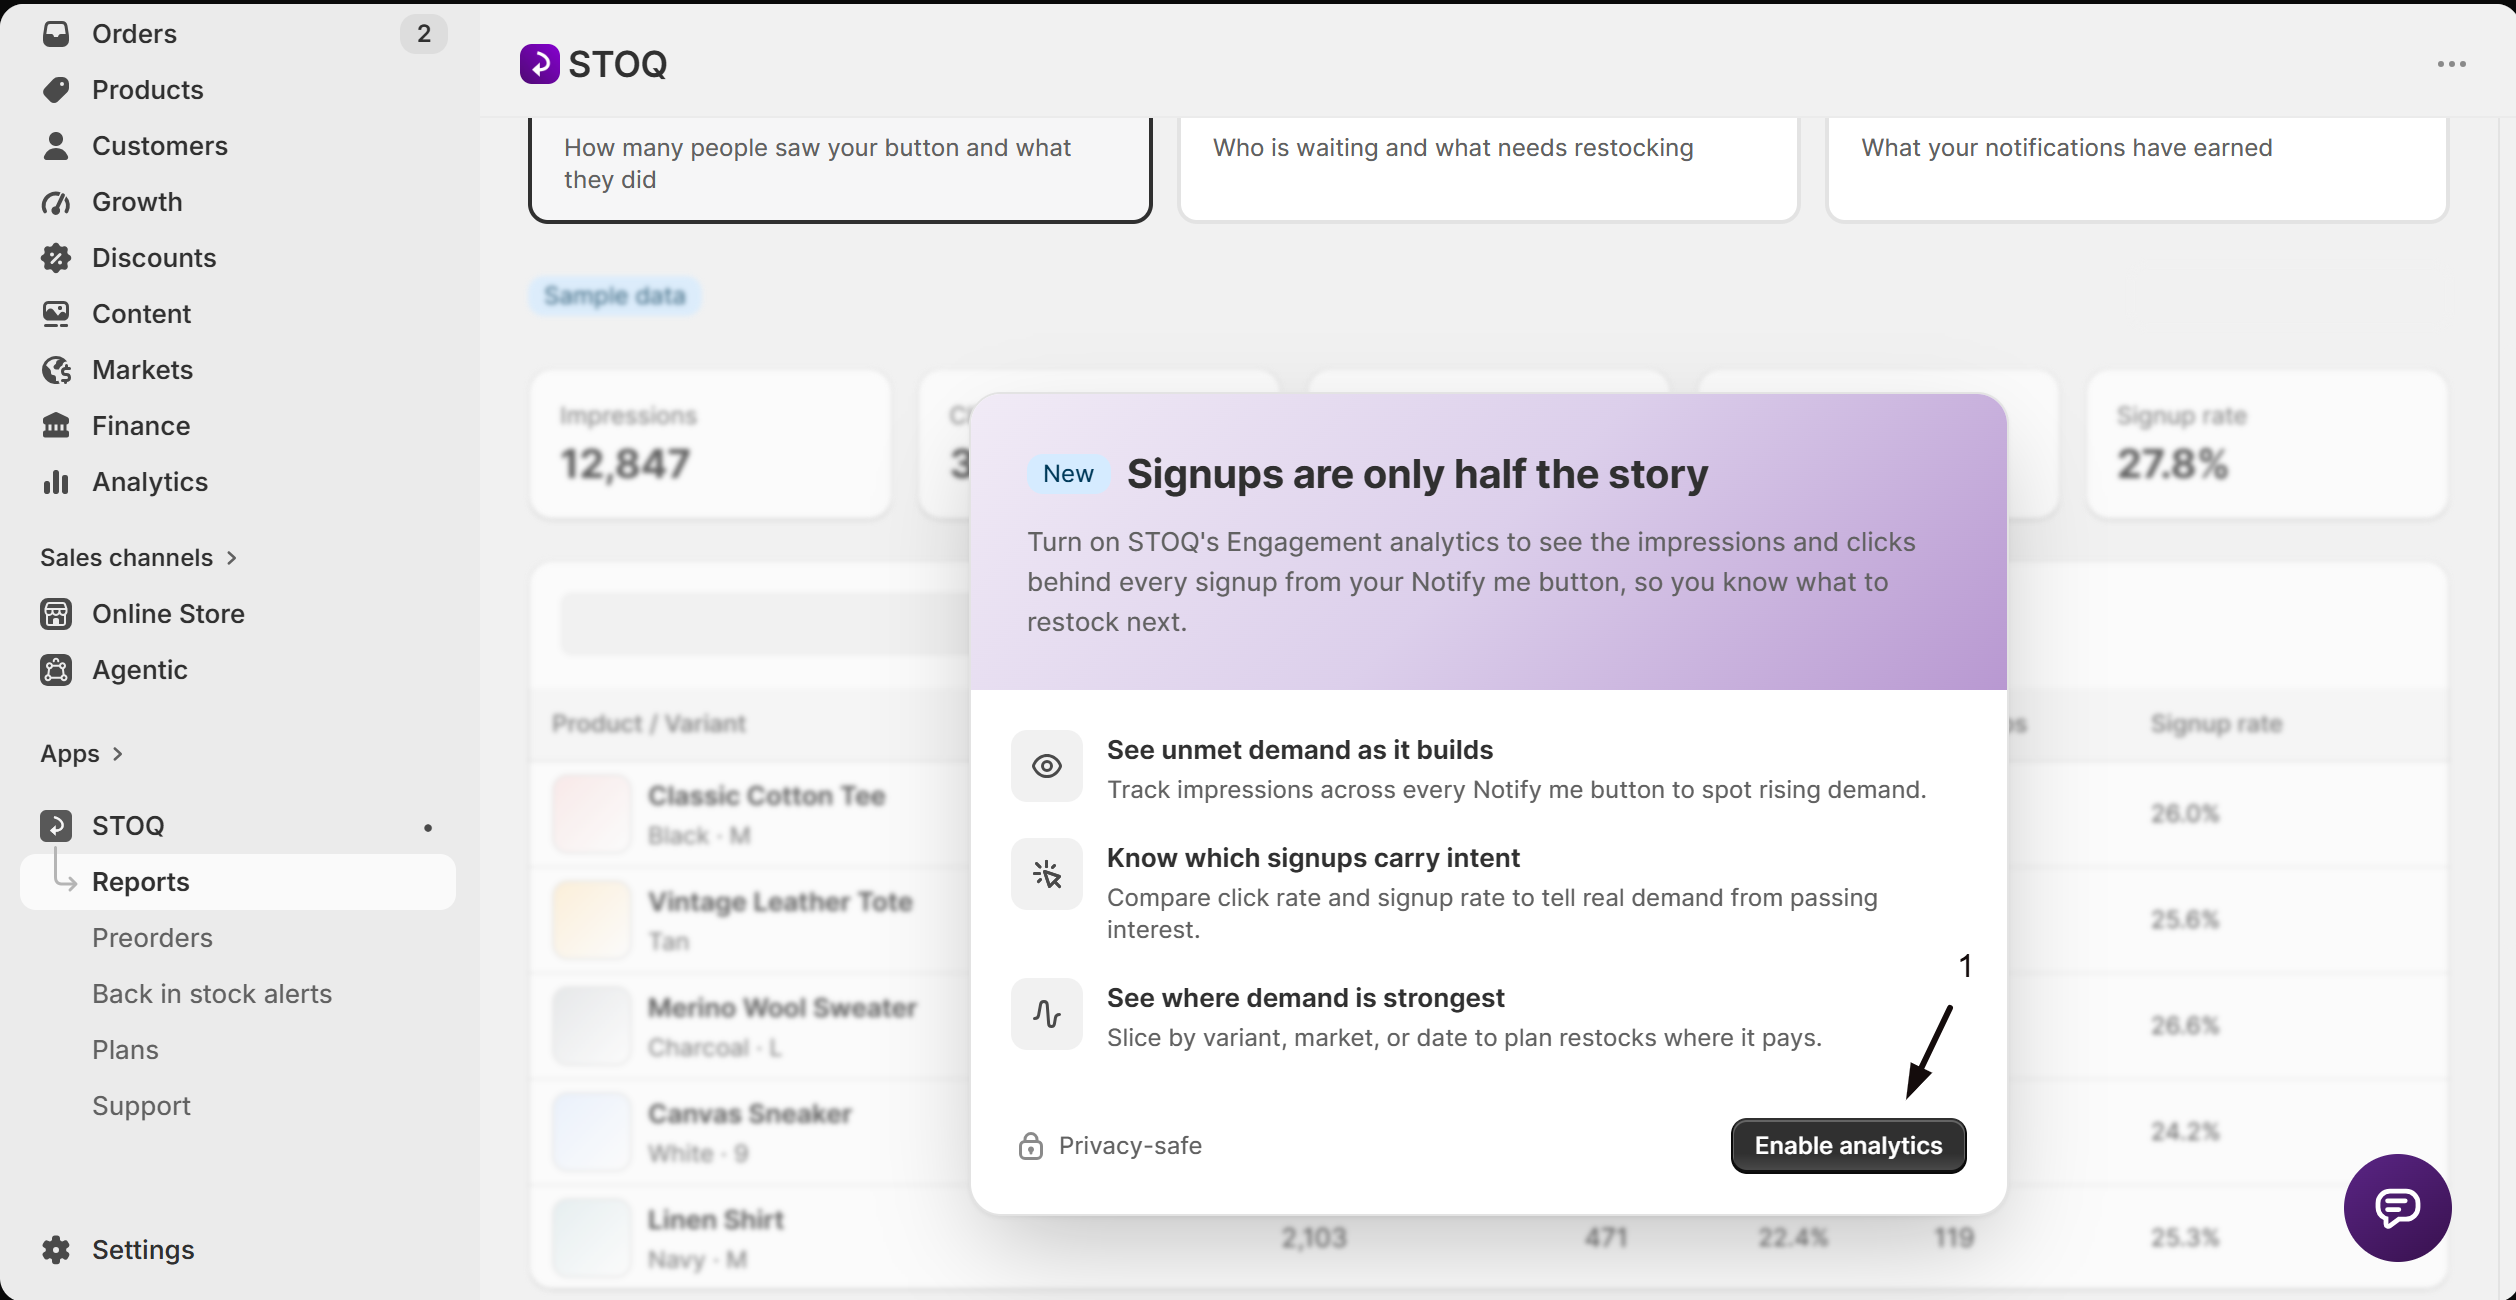
Task: Click the Settings gear icon
Action: (56, 1250)
